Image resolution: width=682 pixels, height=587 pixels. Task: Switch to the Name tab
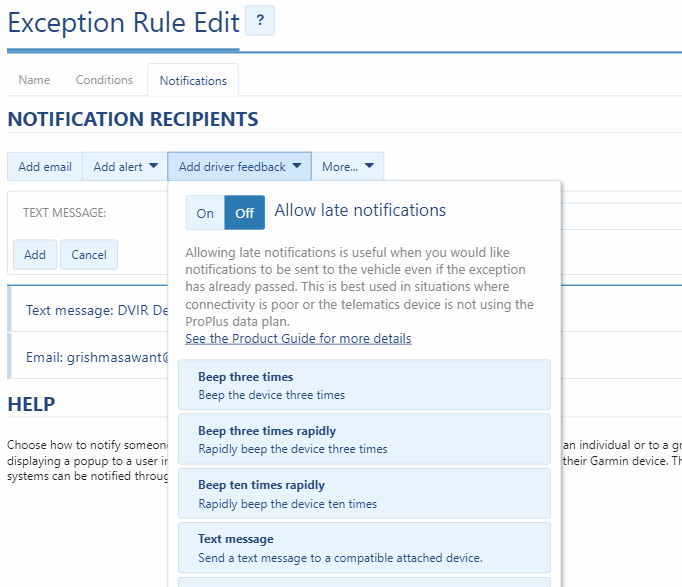[x=34, y=80]
